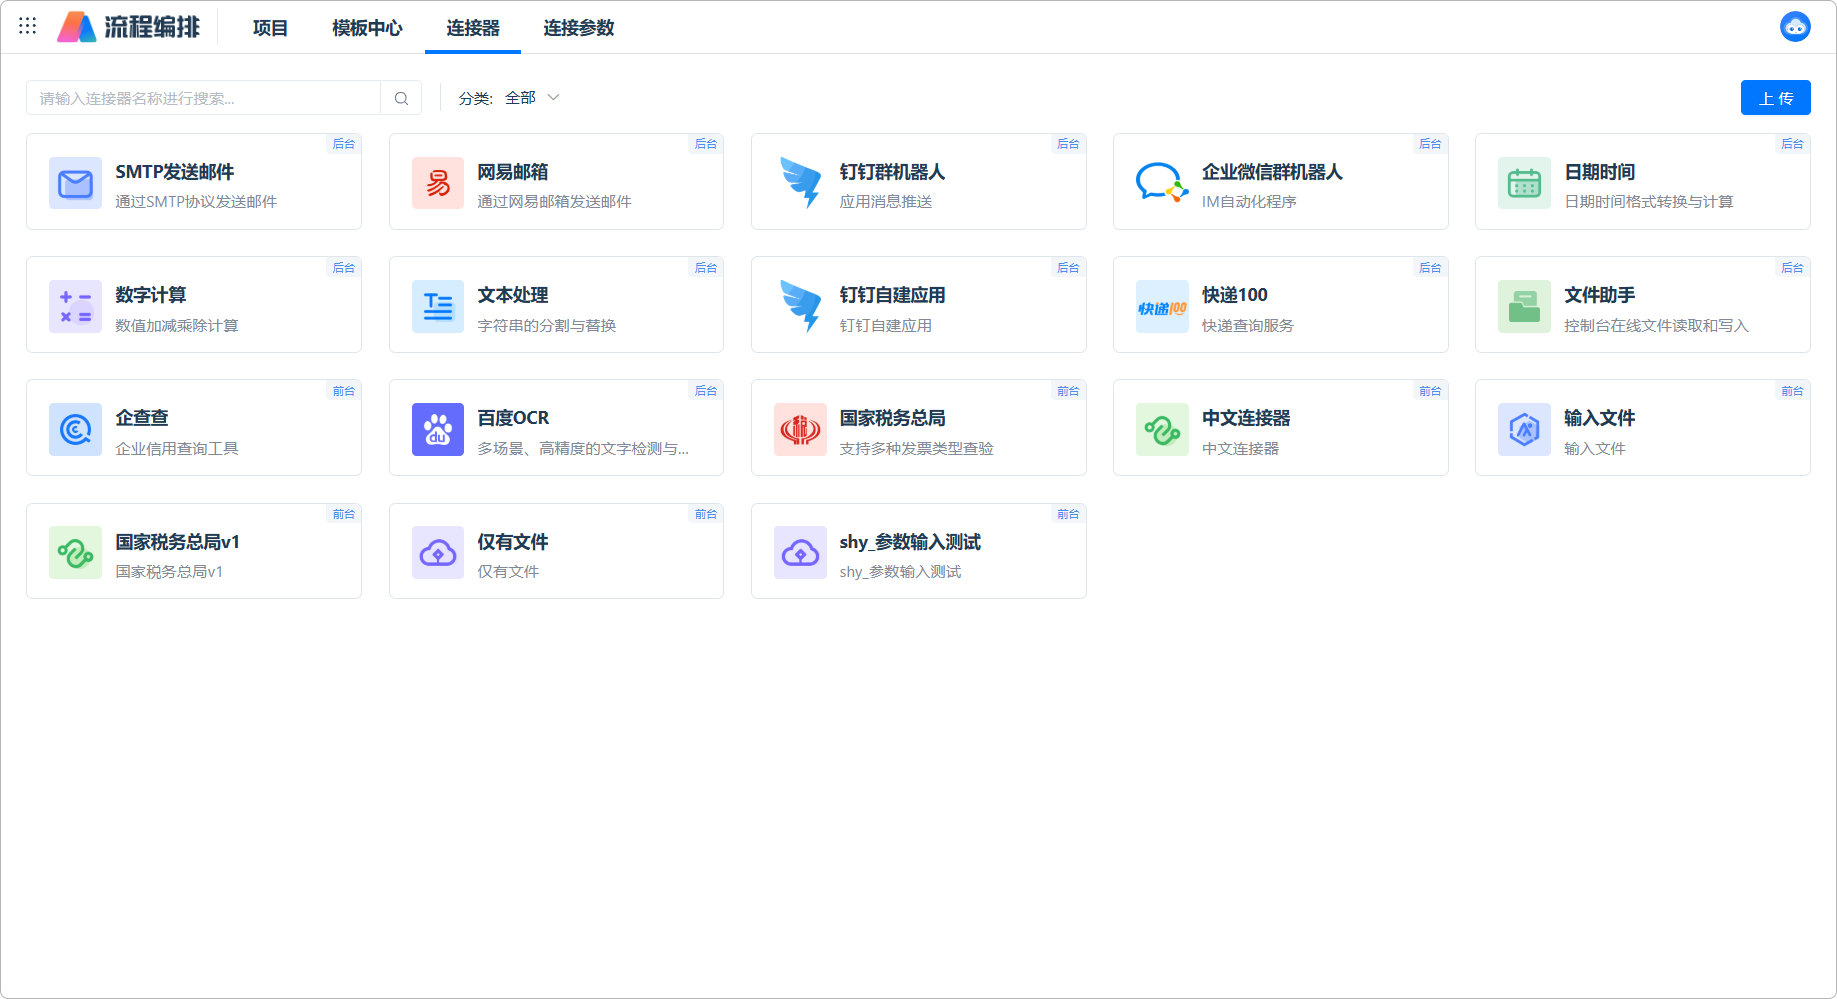Click the 国家税务总局 emblem icon

800,429
